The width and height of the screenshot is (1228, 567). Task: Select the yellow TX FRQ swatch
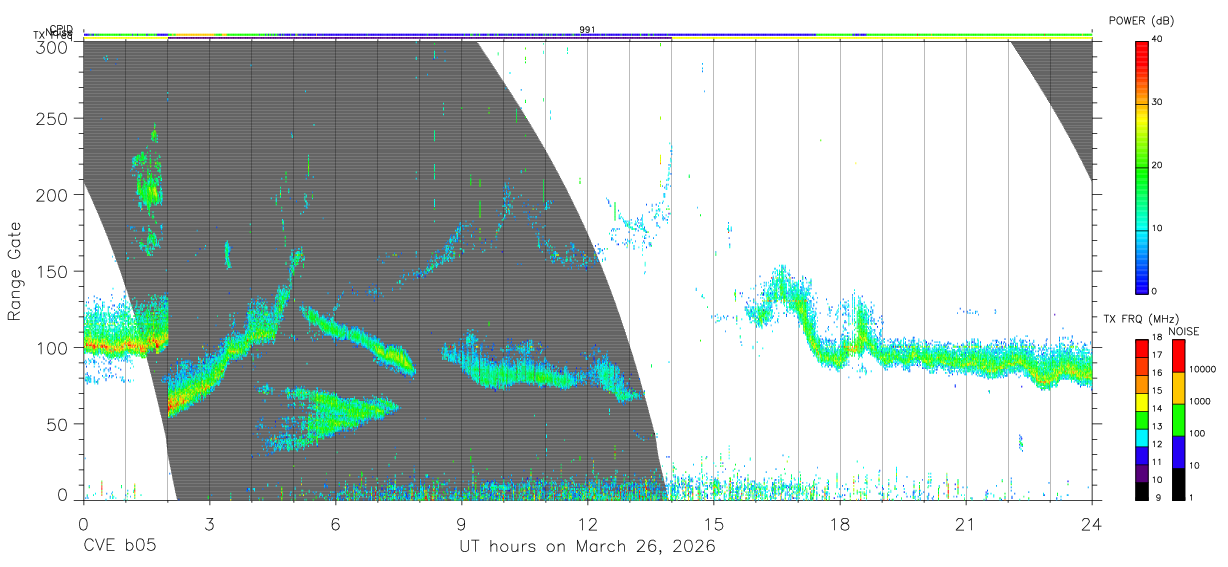point(1141,400)
